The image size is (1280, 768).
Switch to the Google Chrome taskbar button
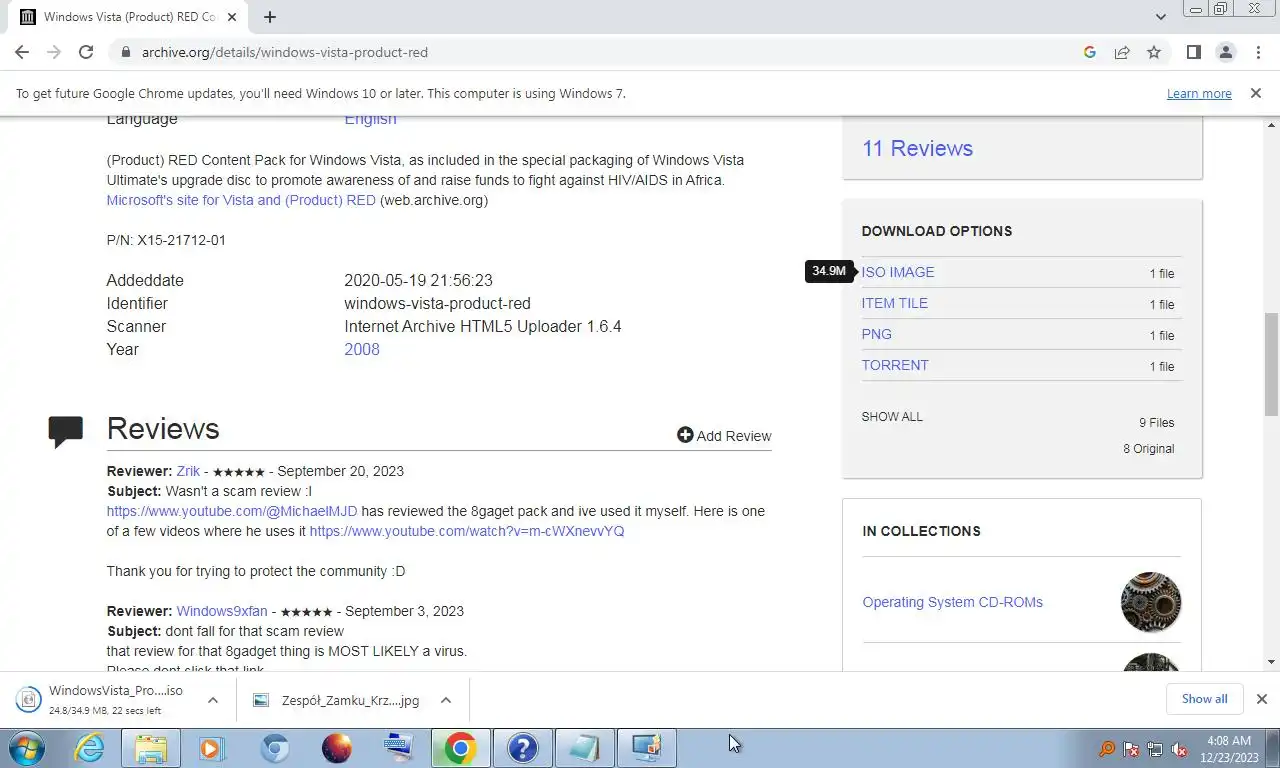460,748
